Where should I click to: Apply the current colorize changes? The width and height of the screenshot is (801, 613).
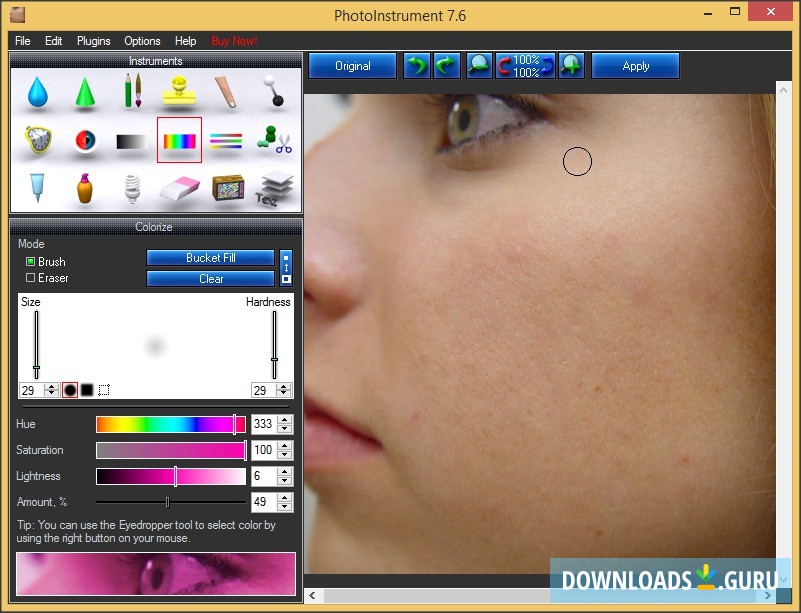[635, 65]
